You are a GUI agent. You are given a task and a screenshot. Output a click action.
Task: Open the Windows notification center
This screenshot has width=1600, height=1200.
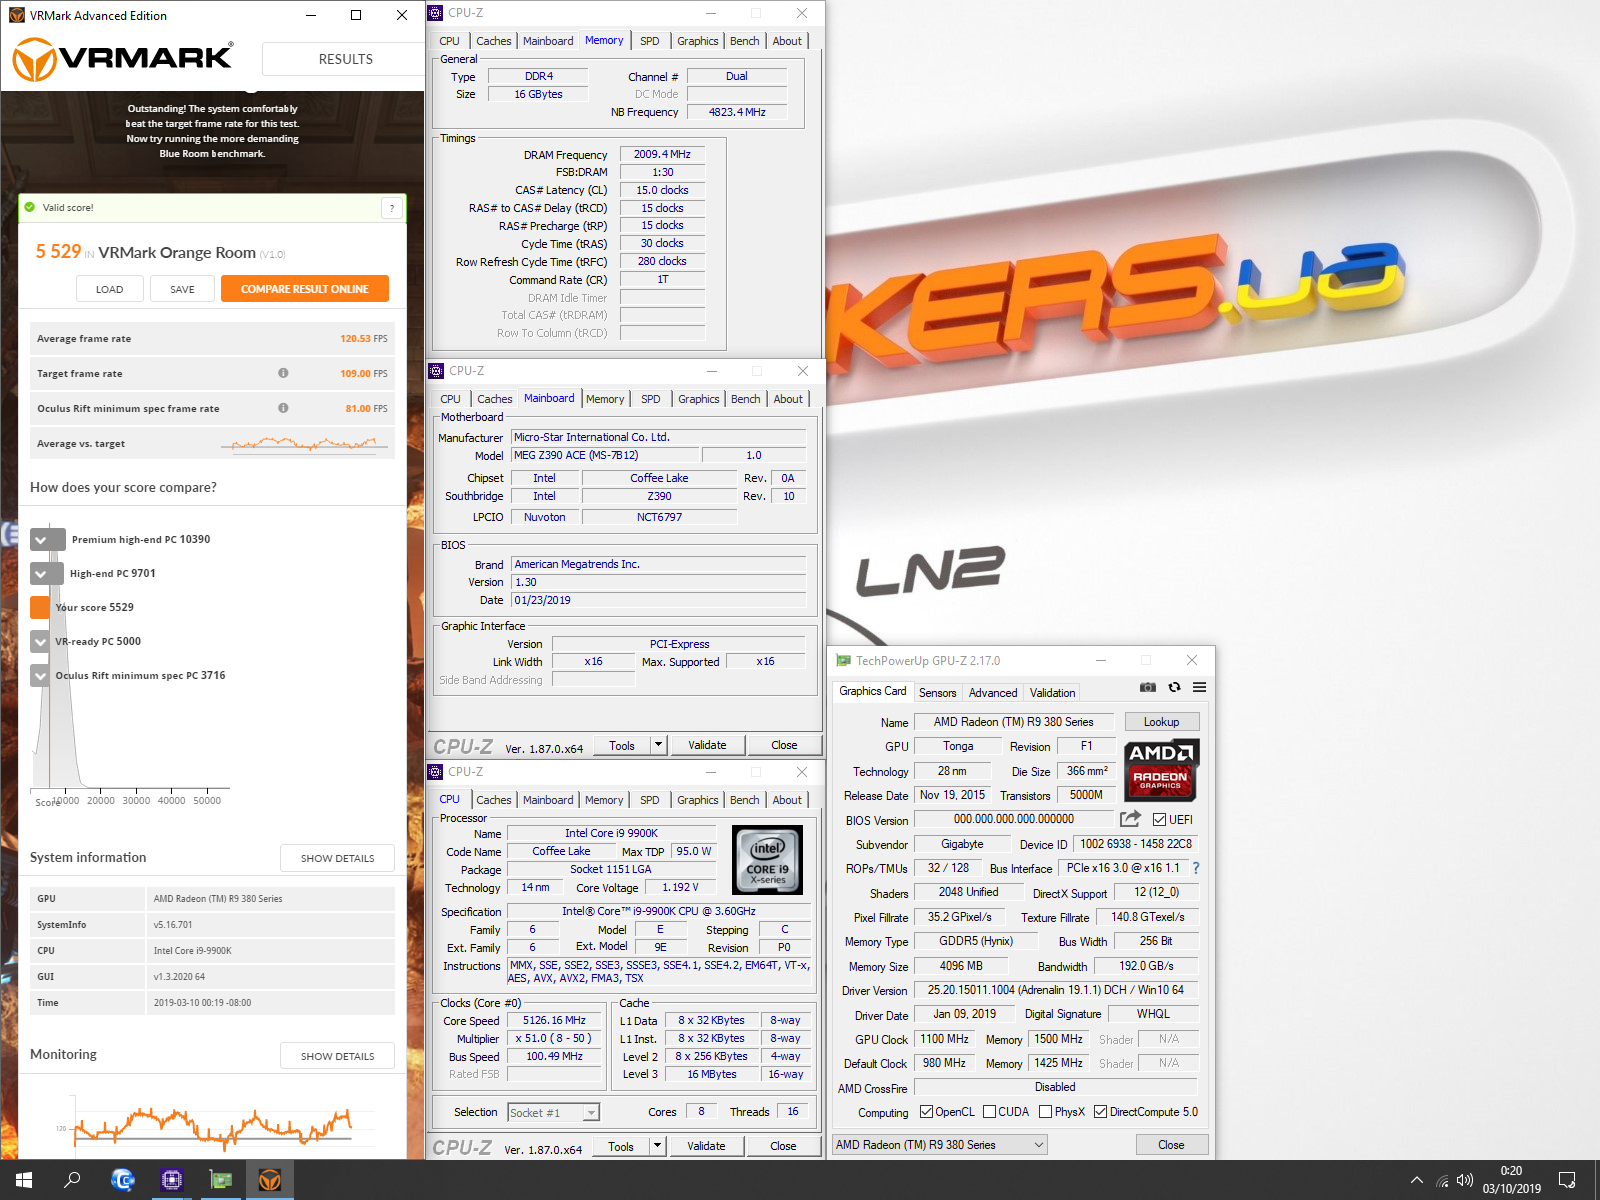click(1567, 1180)
